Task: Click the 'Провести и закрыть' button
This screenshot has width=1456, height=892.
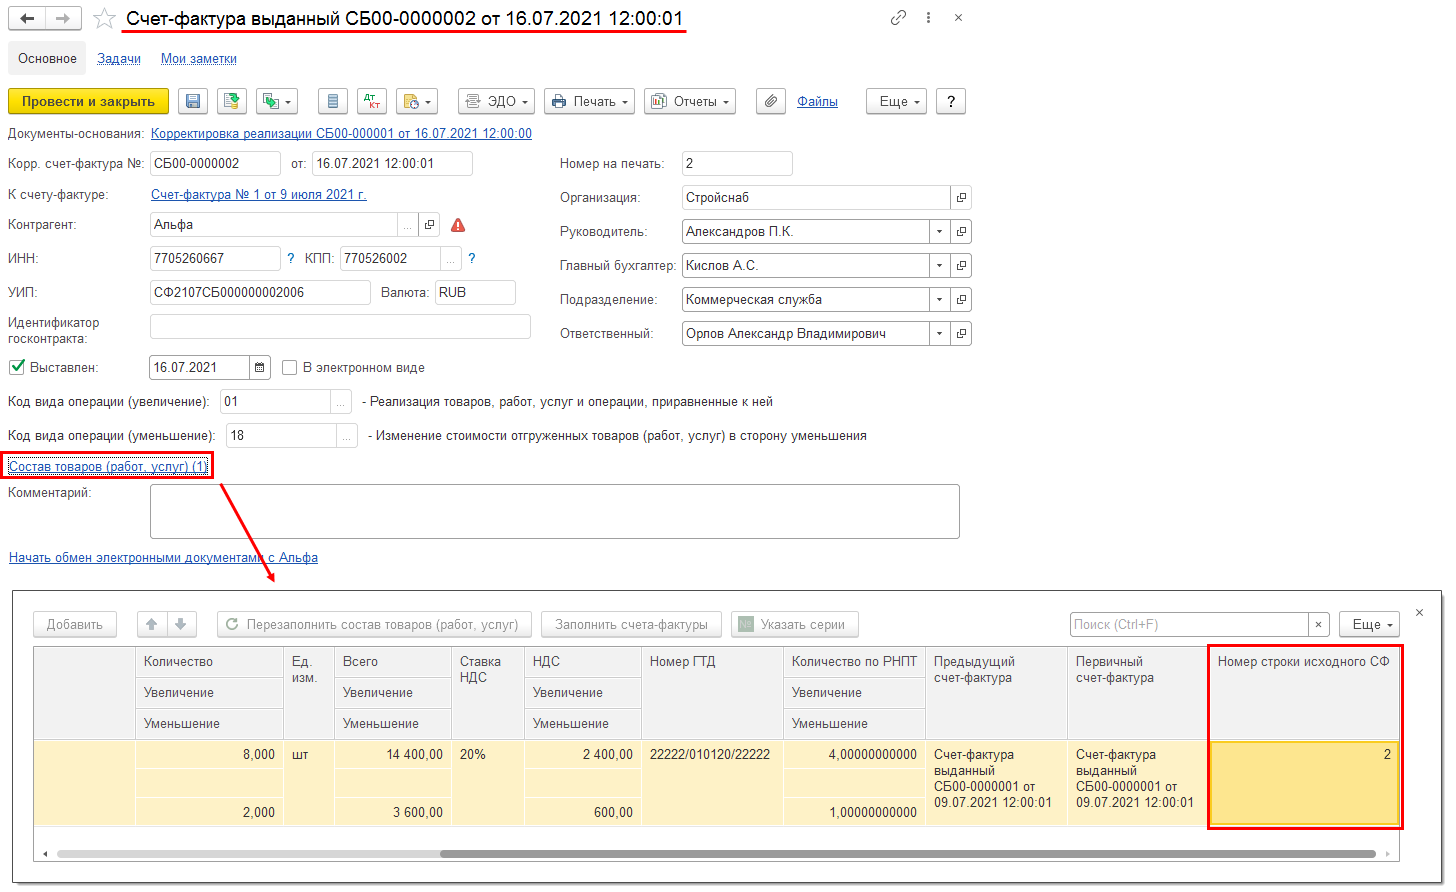Action: coord(88,101)
